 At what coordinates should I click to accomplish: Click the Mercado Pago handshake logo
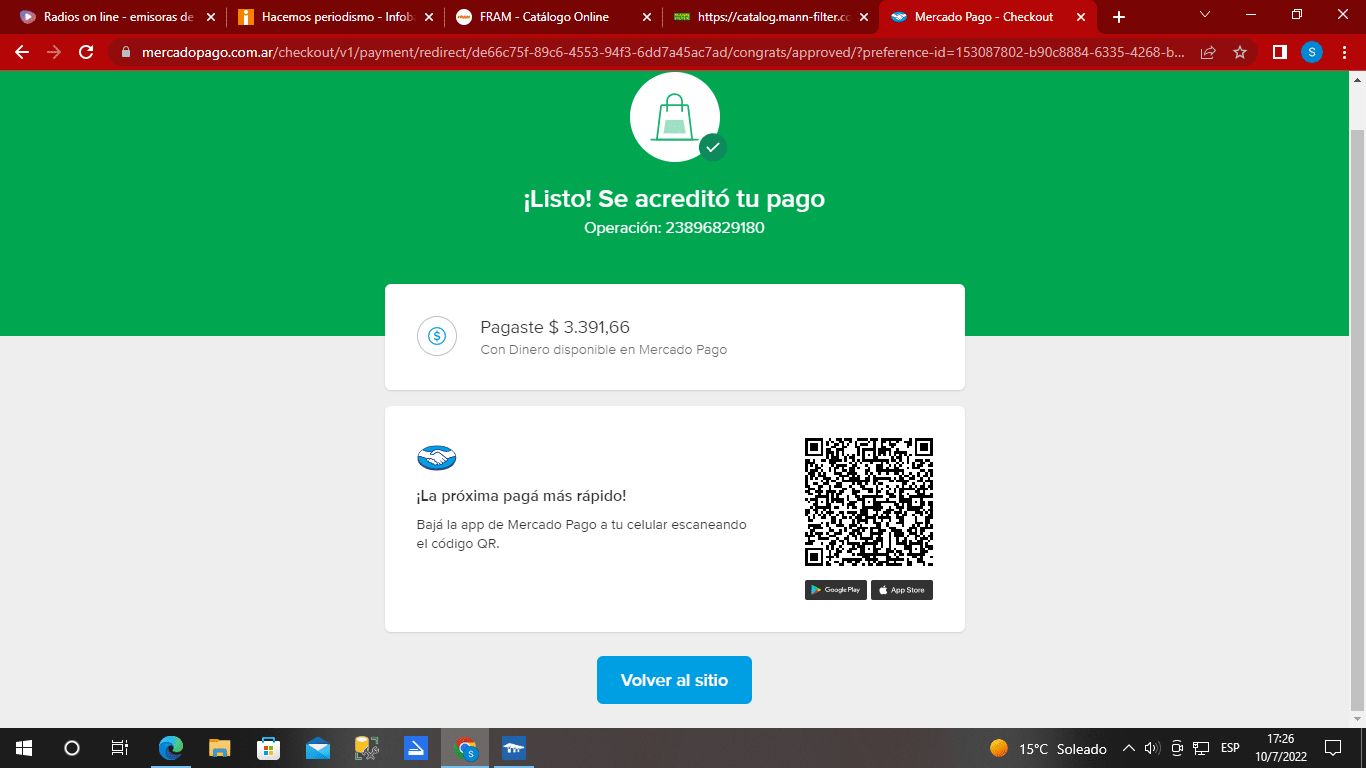click(x=436, y=458)
